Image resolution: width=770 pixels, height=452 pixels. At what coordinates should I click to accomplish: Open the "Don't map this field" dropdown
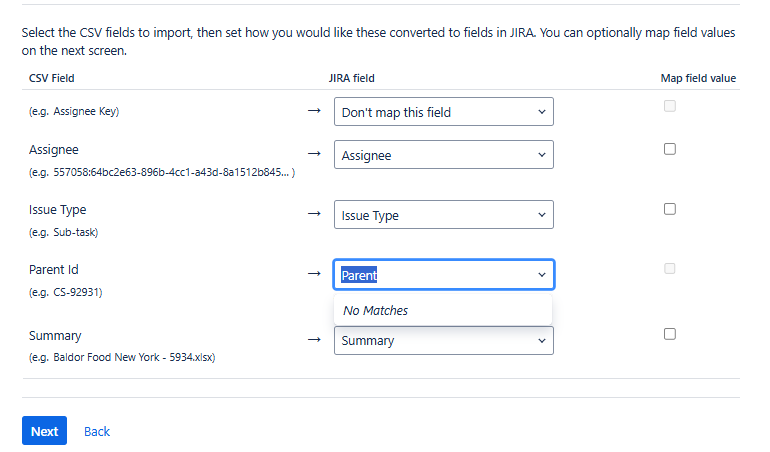[x=443, y=112]
